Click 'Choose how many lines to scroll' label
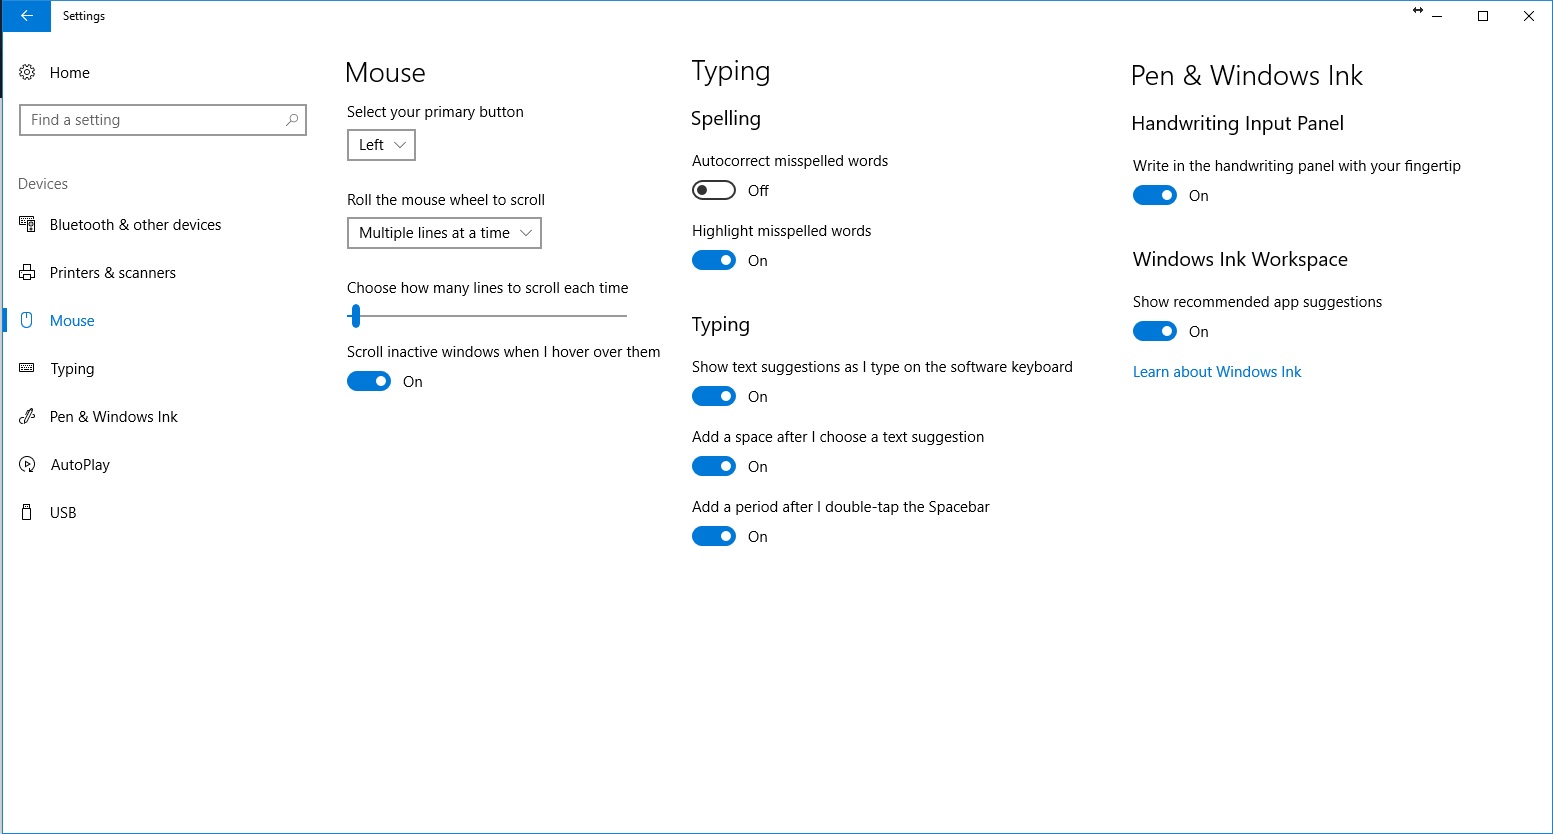The width and height of the screenshot is (1553, 834). point(488,288)
